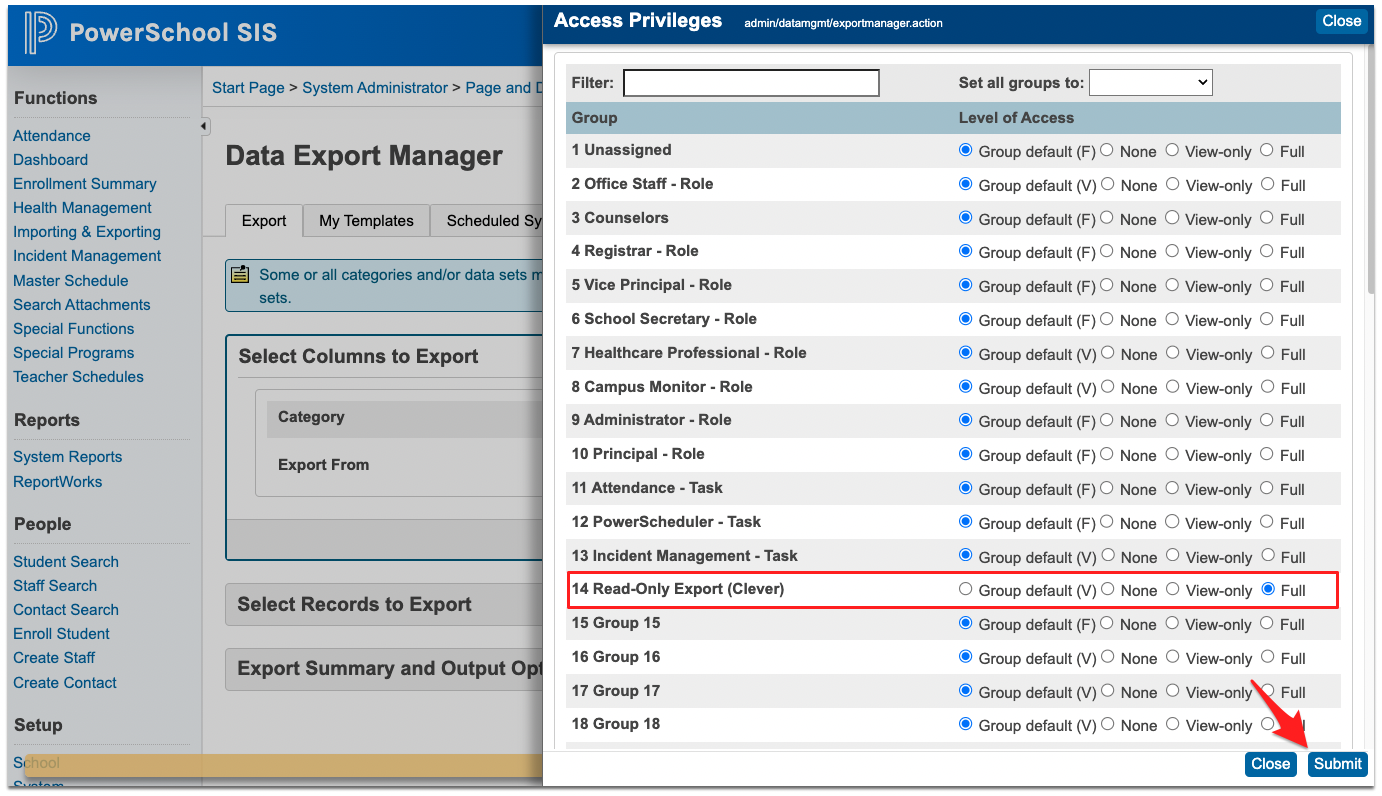Expand Select Records to Export section
The image size is (1382, 796).
tap(354, 605)
